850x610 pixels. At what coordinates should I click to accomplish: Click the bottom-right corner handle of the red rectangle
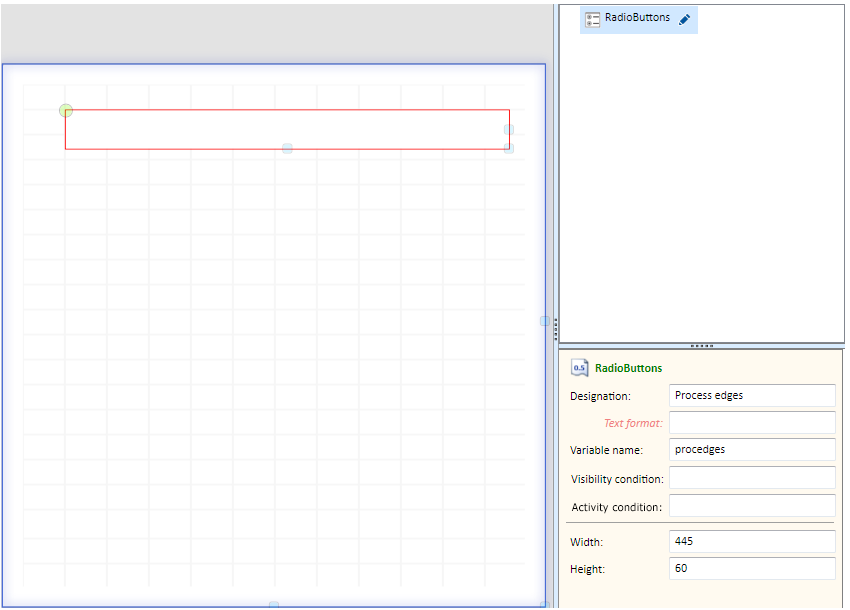click(x=508, y=148)
